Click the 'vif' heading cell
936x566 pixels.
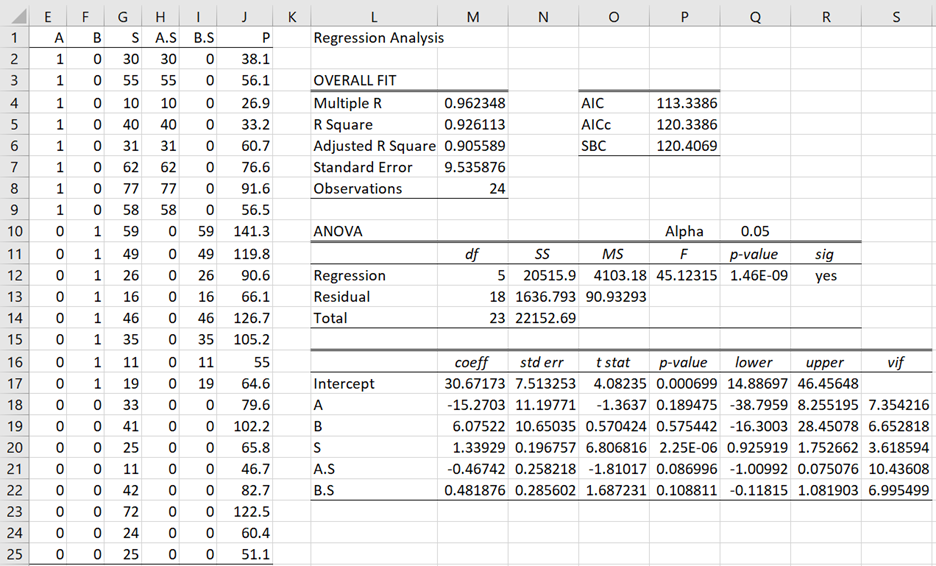click(897, 362)
